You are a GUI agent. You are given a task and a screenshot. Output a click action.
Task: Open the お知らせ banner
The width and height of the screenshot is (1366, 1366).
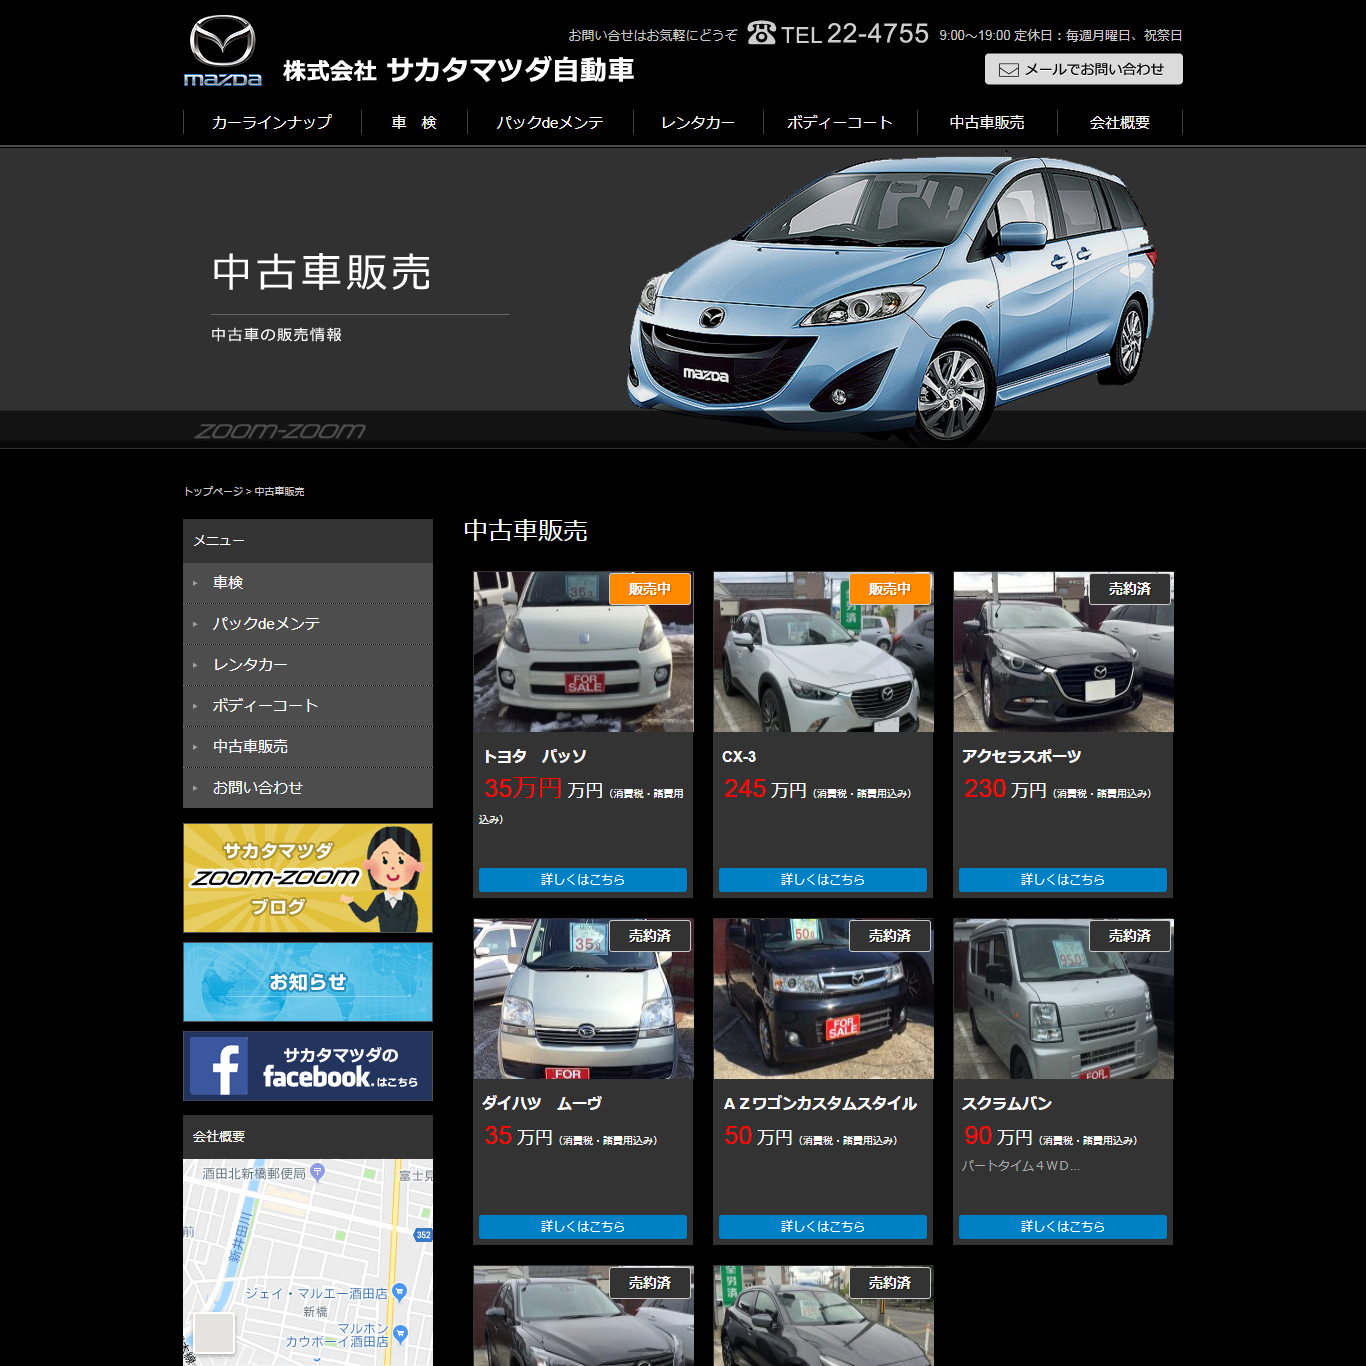(x=308, y=982)
